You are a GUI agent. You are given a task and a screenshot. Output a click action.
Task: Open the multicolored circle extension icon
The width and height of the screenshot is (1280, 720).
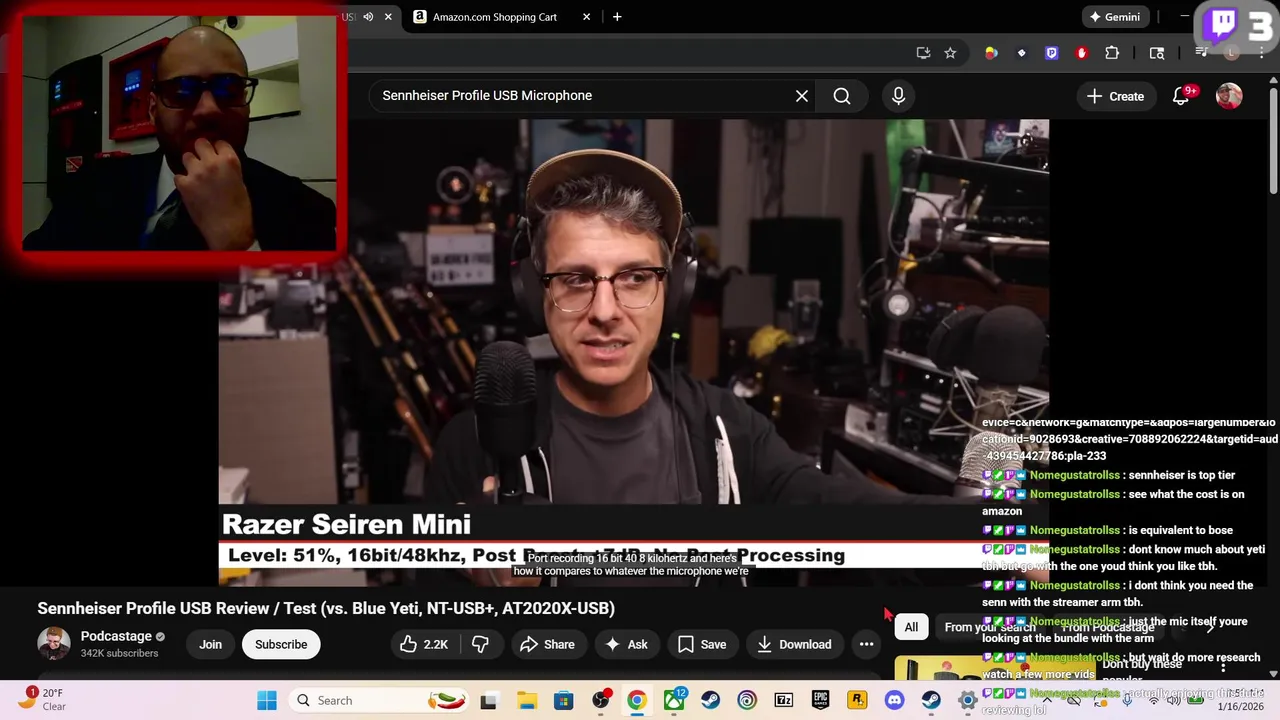pos(991,53)
